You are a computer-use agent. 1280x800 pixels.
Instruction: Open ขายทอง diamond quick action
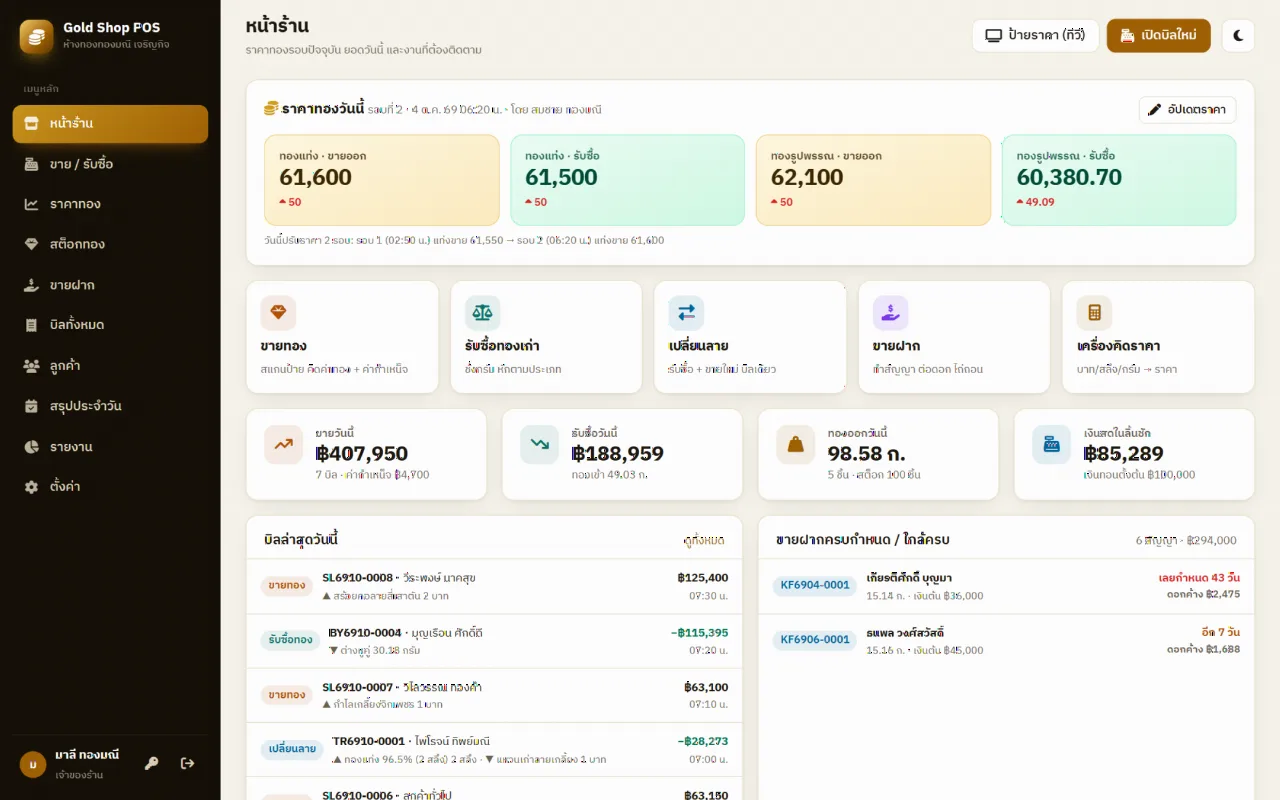point(342,337)
